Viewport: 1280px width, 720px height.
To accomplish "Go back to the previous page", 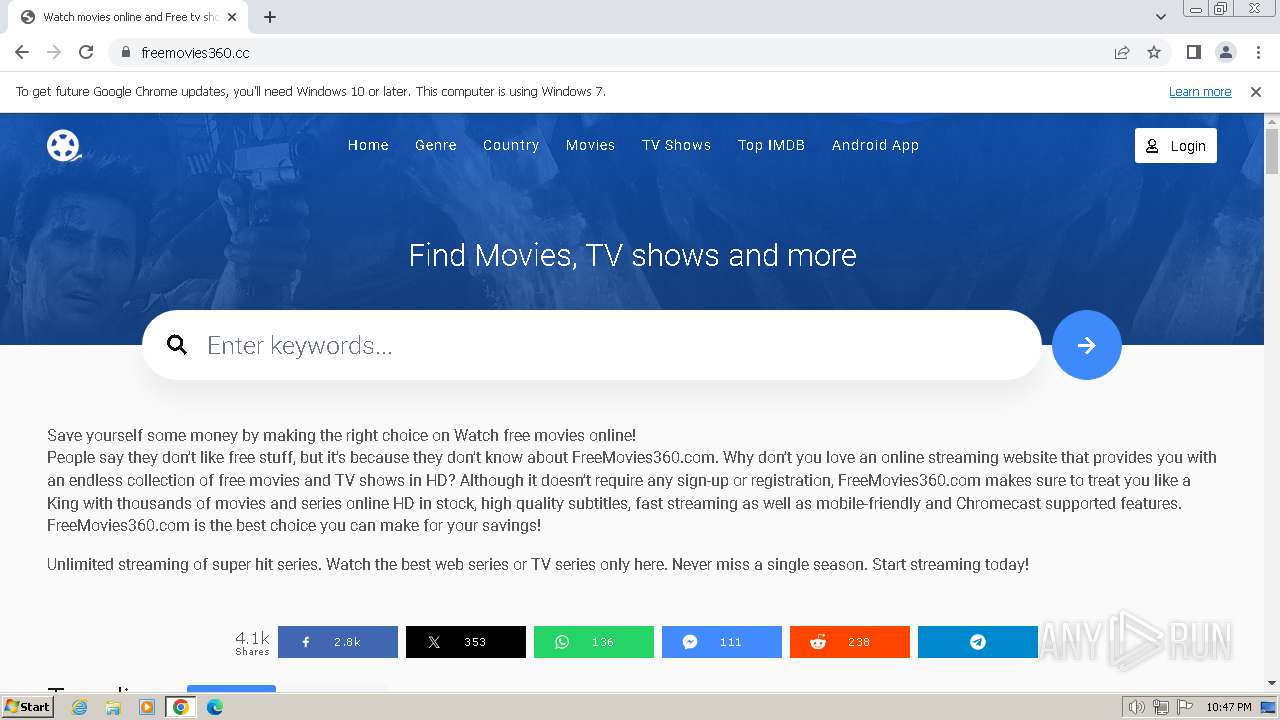I will pos(22,52).
